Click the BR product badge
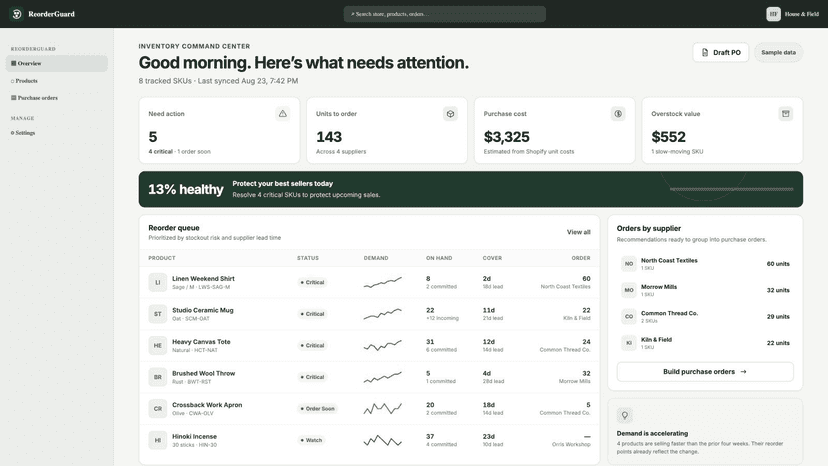Screen dimensions: 828x466 coord(157,377)
